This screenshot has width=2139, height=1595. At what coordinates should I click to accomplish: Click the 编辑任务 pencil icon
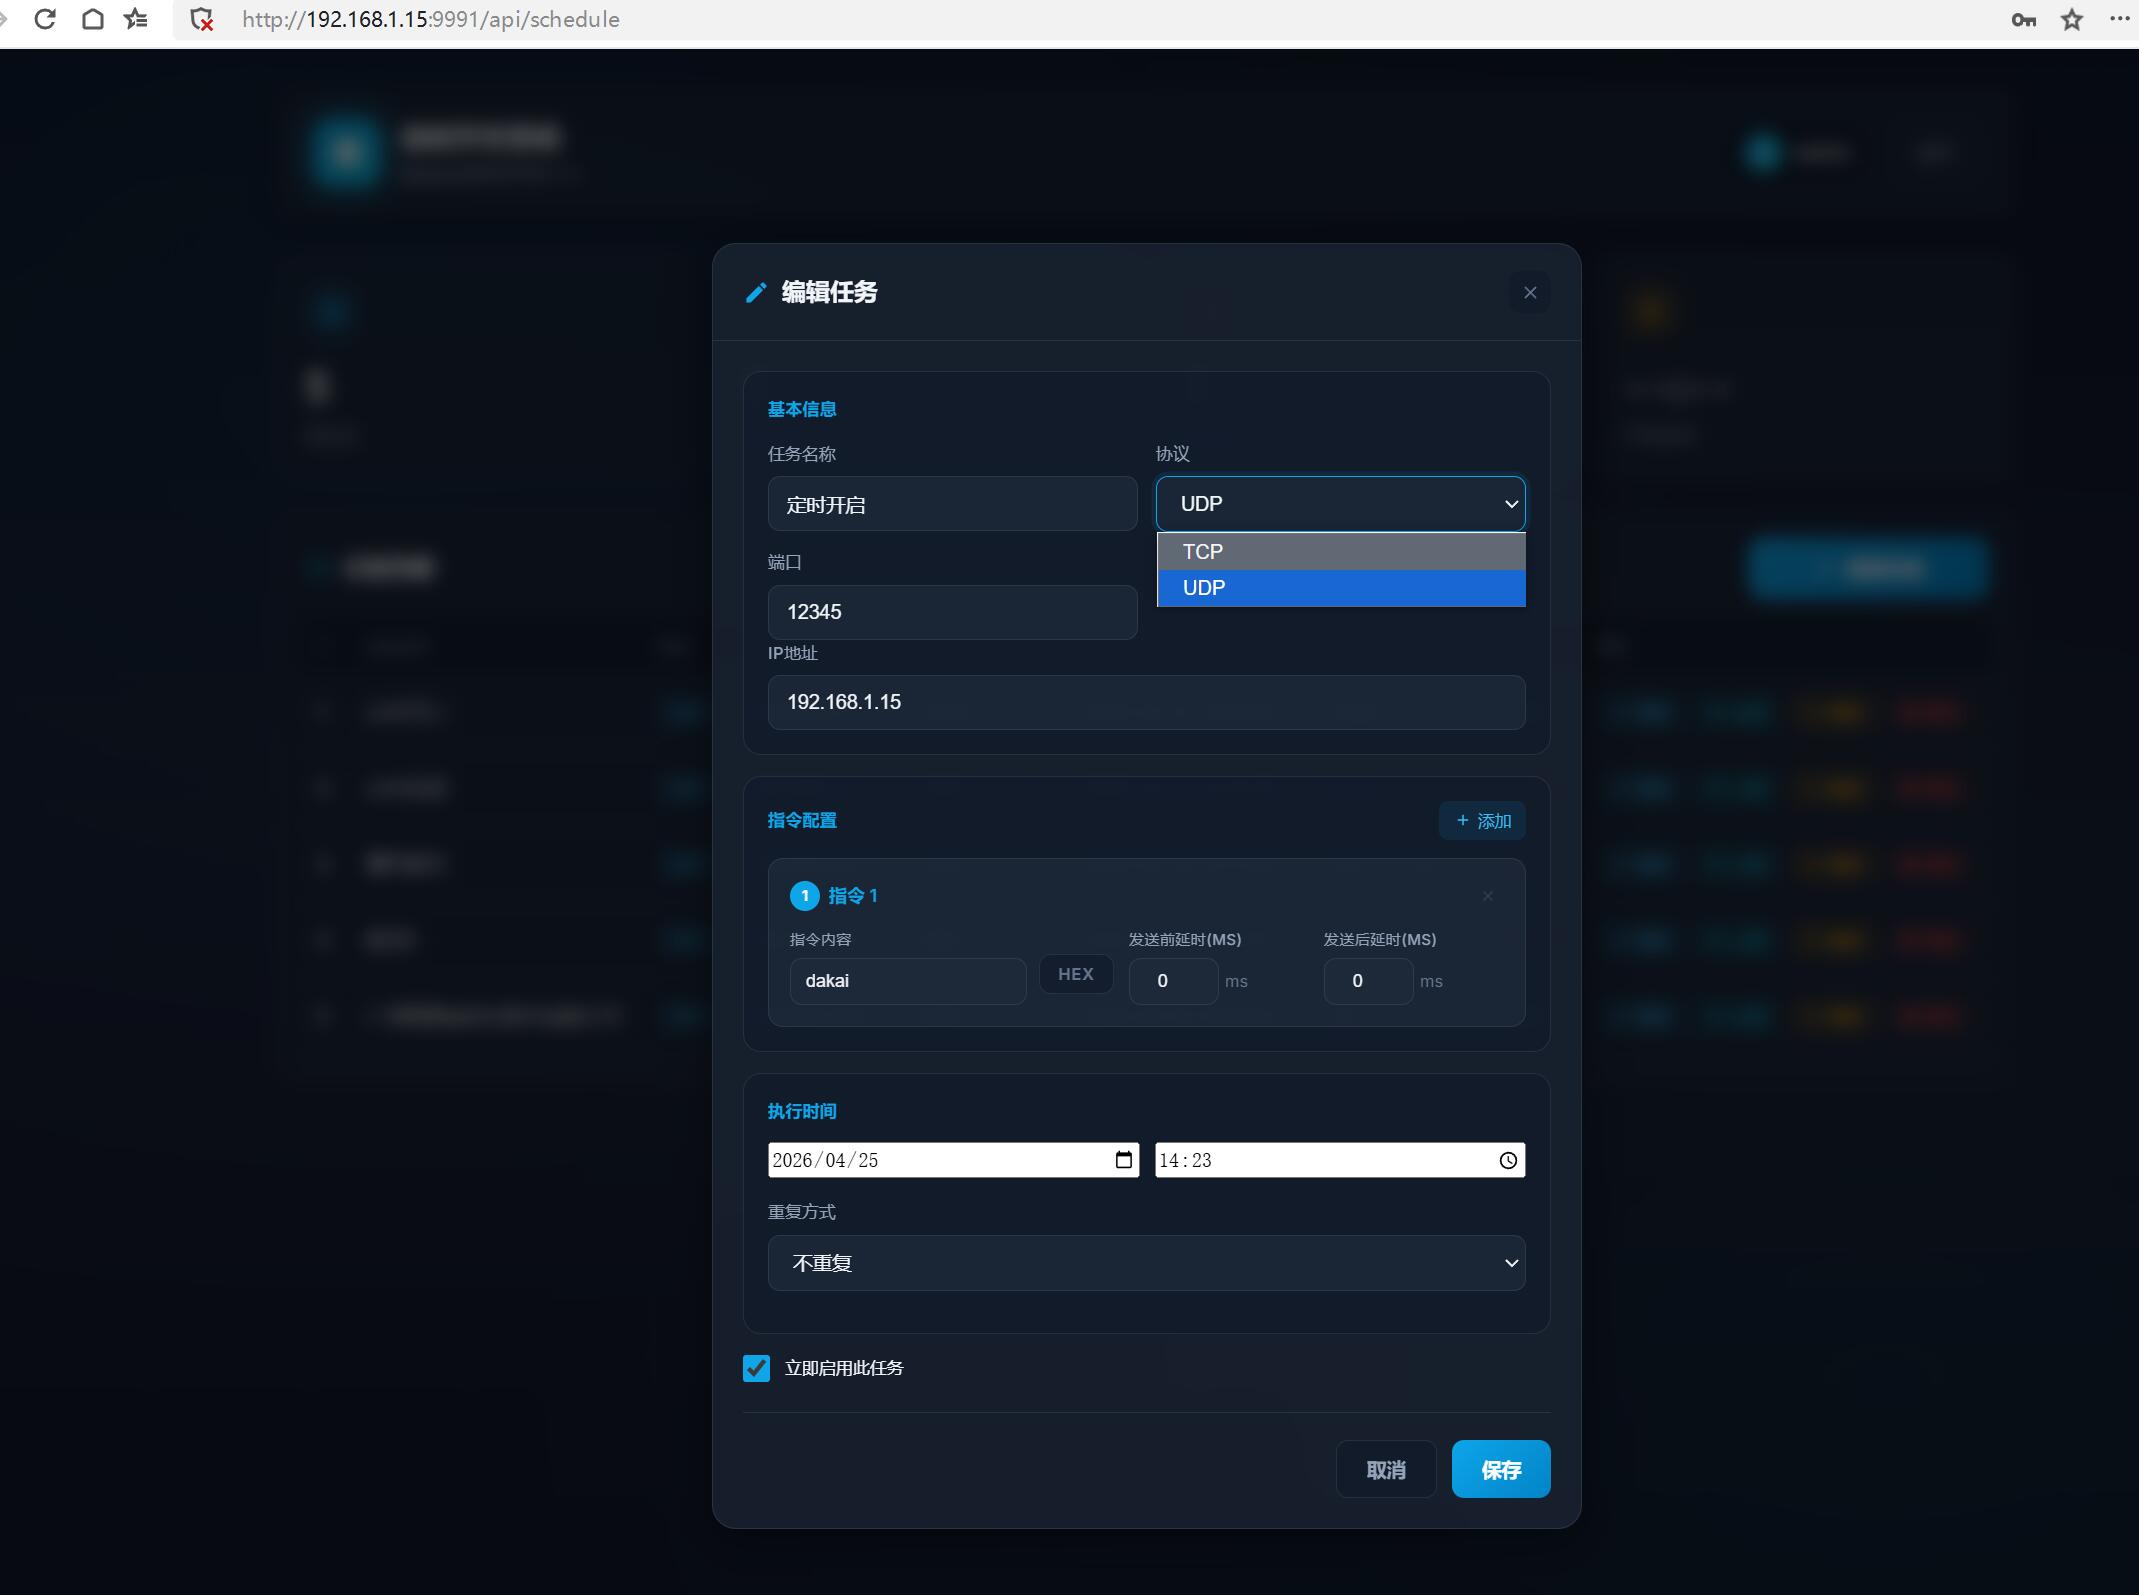tap(756, 292)
